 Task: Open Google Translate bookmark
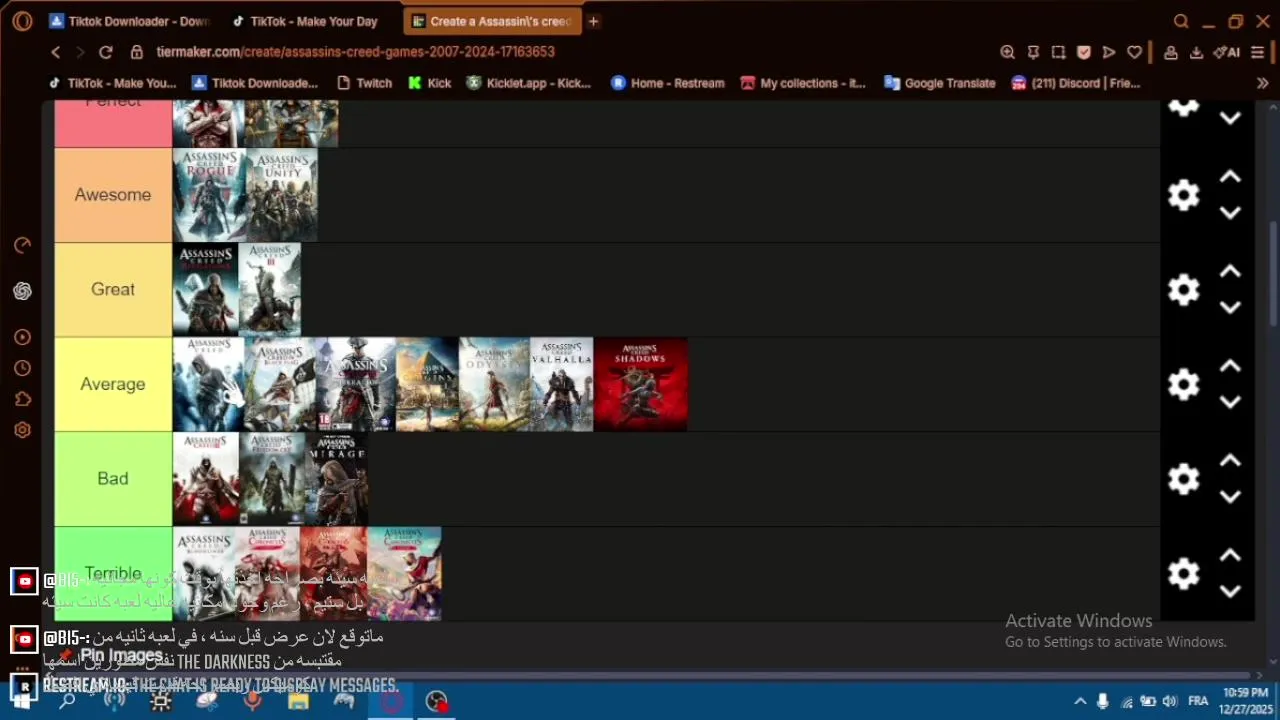pyautogui.click(x=940, y=83)
